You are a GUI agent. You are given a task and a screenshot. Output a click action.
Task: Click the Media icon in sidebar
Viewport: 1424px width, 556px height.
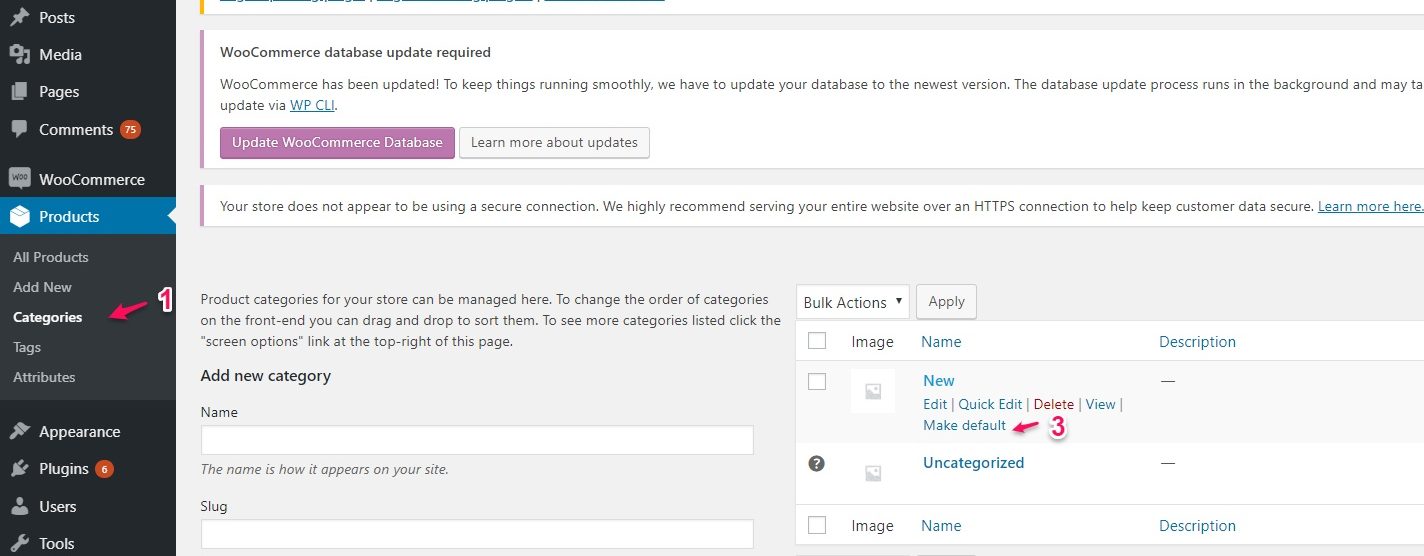[19, 54]
